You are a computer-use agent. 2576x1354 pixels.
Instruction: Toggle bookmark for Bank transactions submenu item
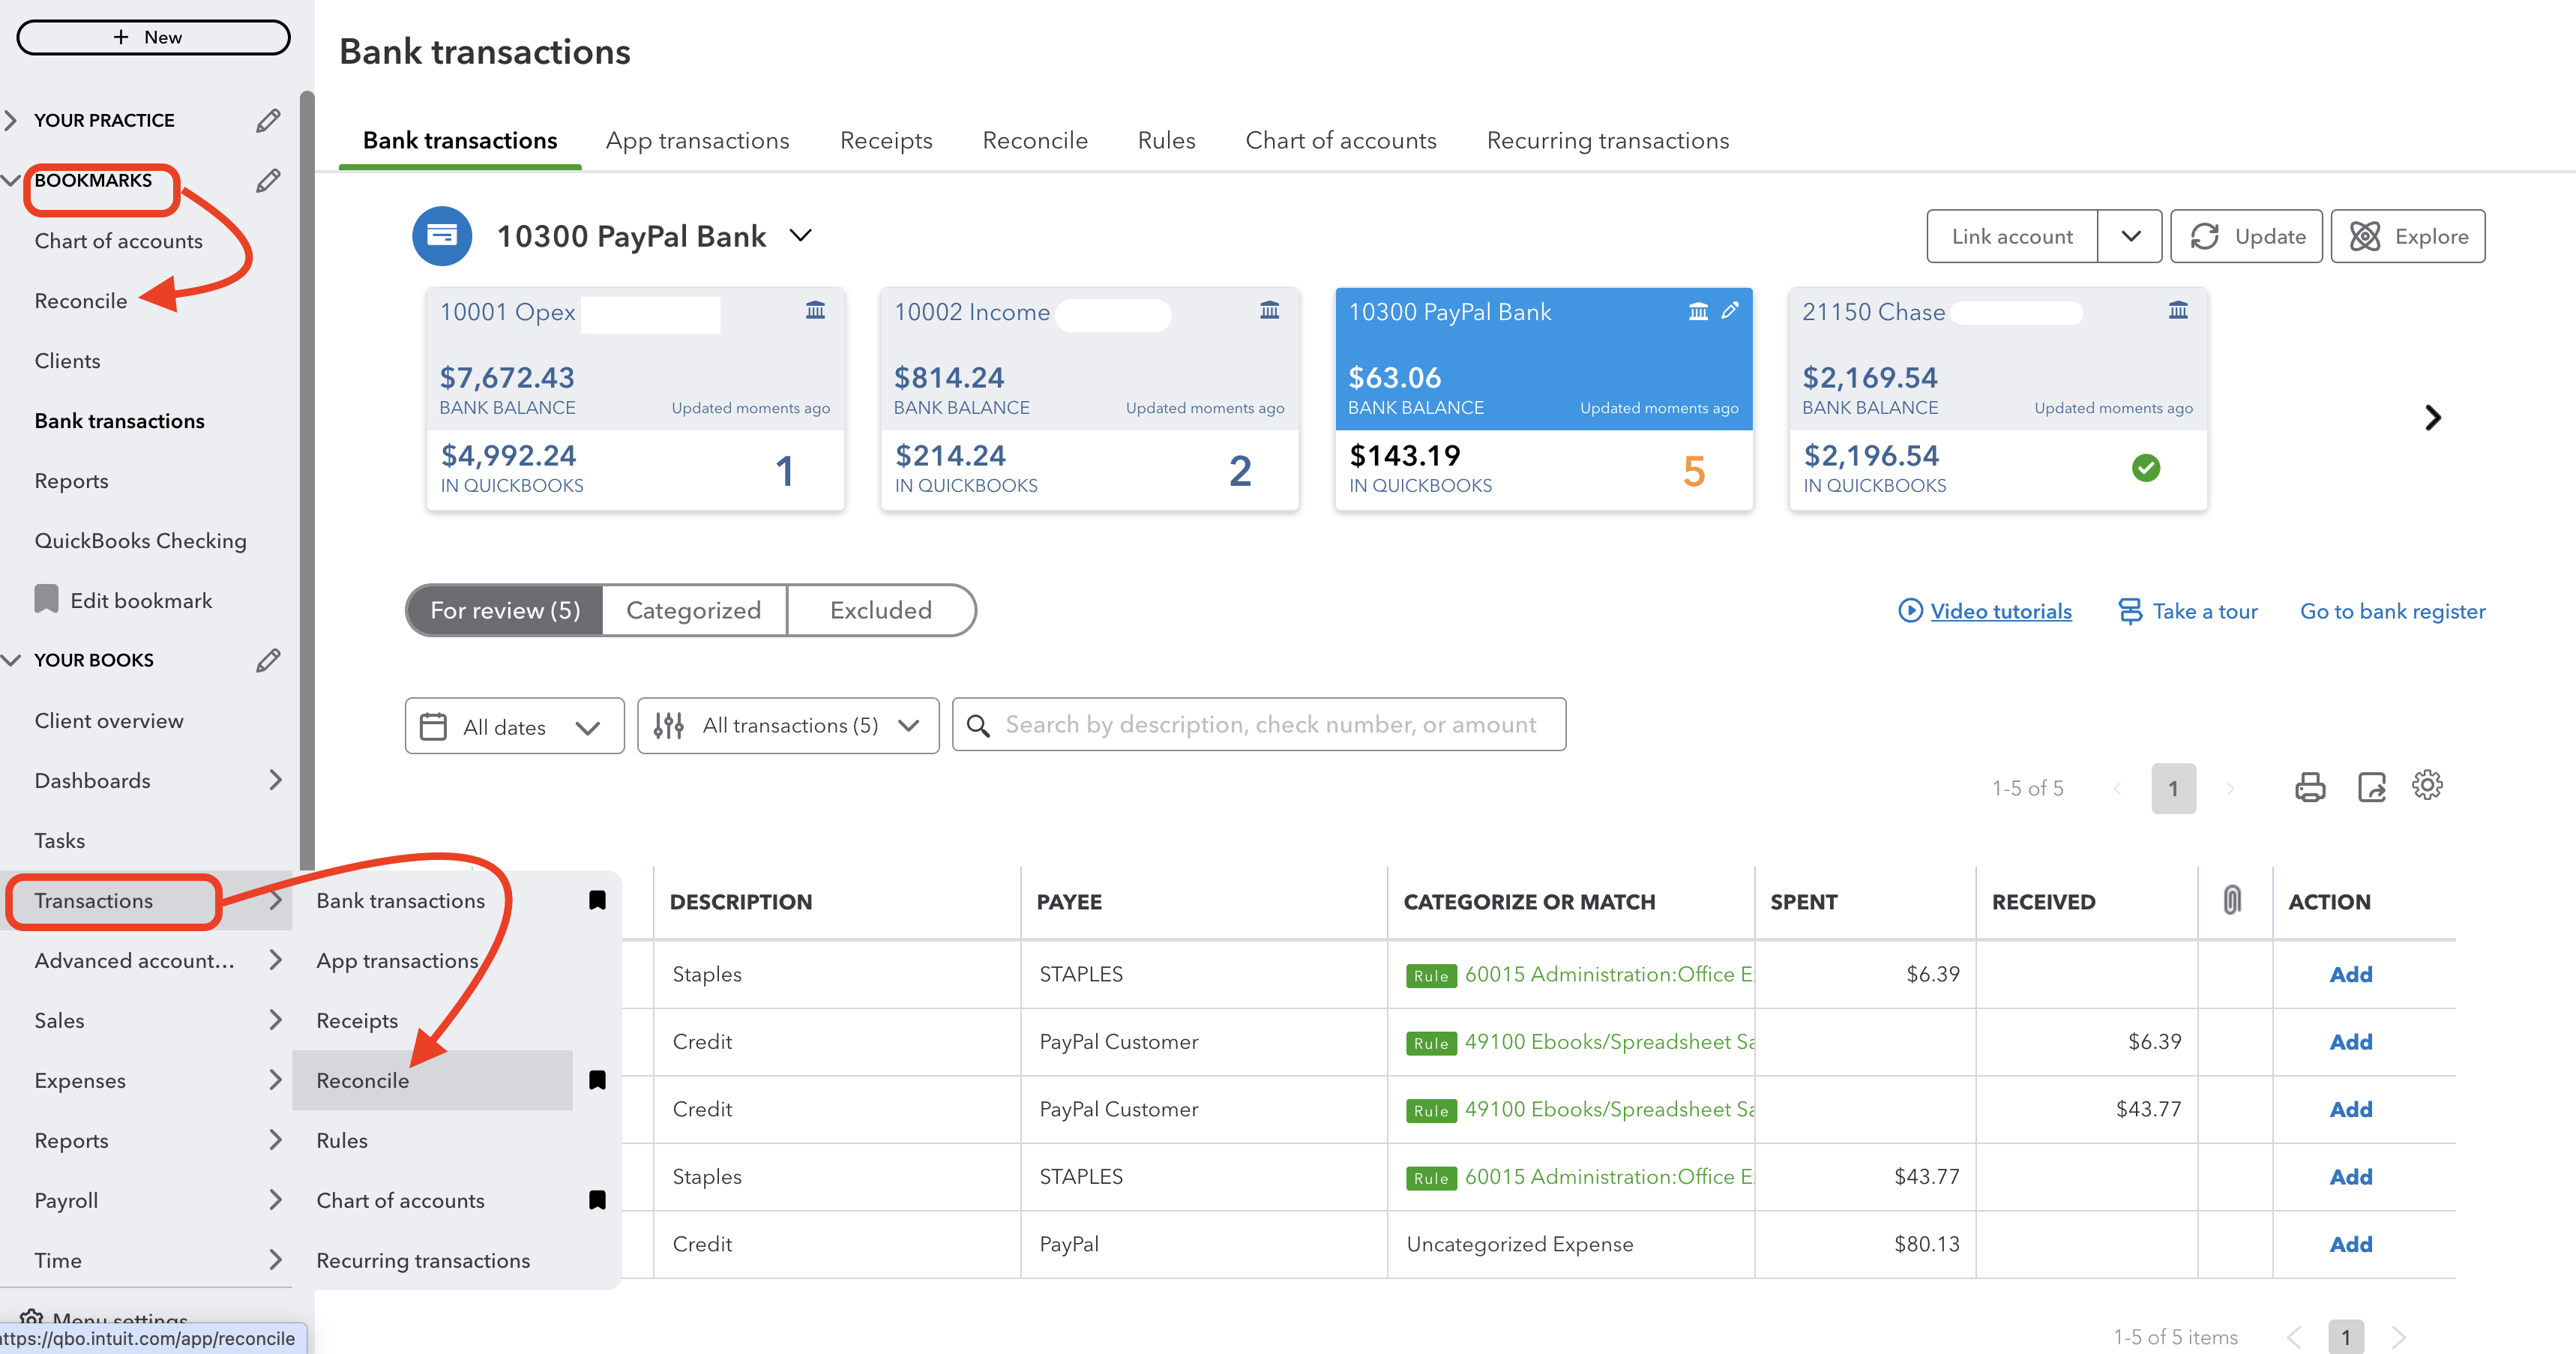point(597,900)
